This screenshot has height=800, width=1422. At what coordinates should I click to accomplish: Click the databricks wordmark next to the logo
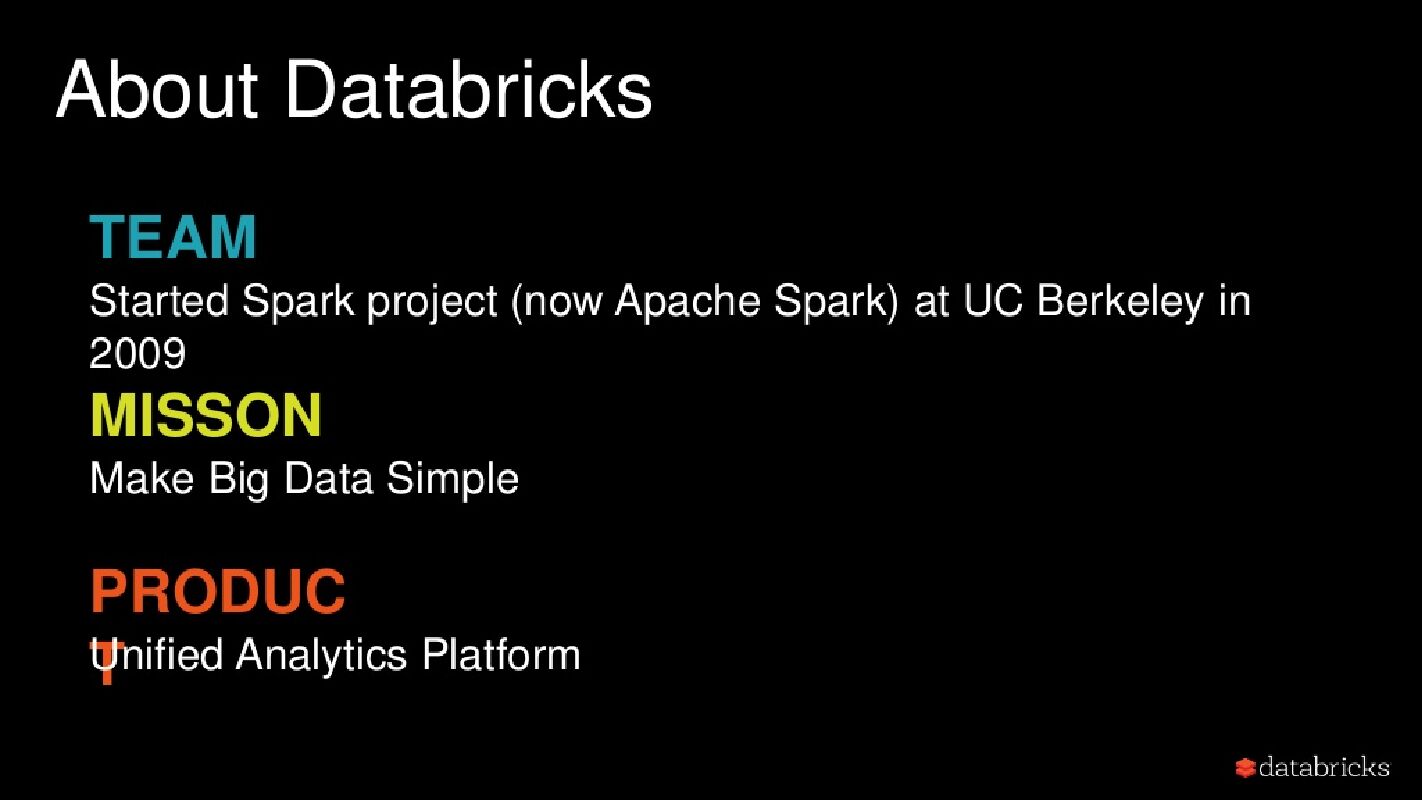point(1324,767)
